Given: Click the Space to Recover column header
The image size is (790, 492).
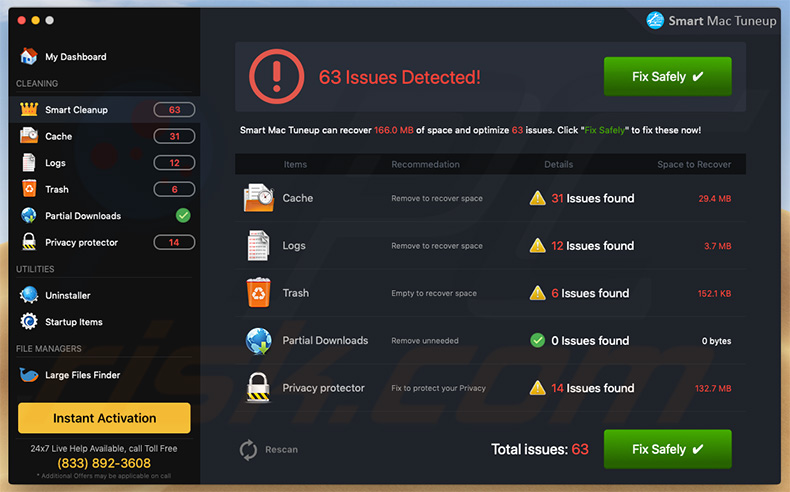Looking at the screenshot, I should (x=694, y=164).
